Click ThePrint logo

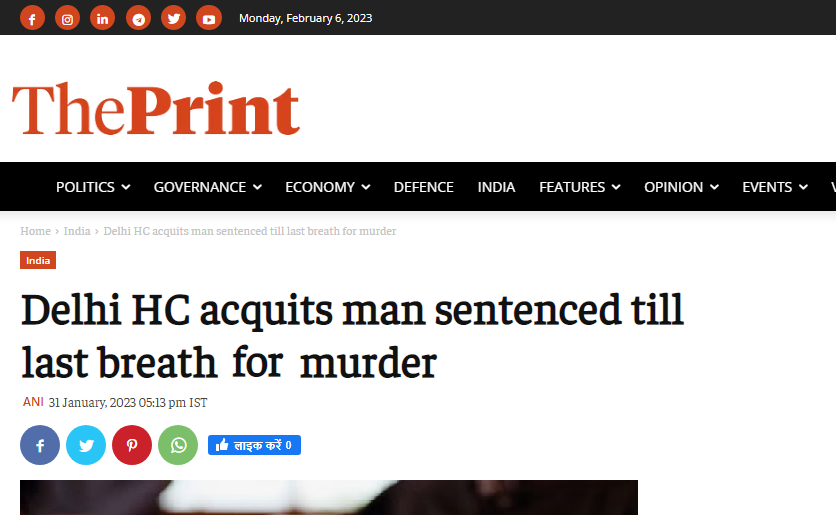[x=156, y=109]
